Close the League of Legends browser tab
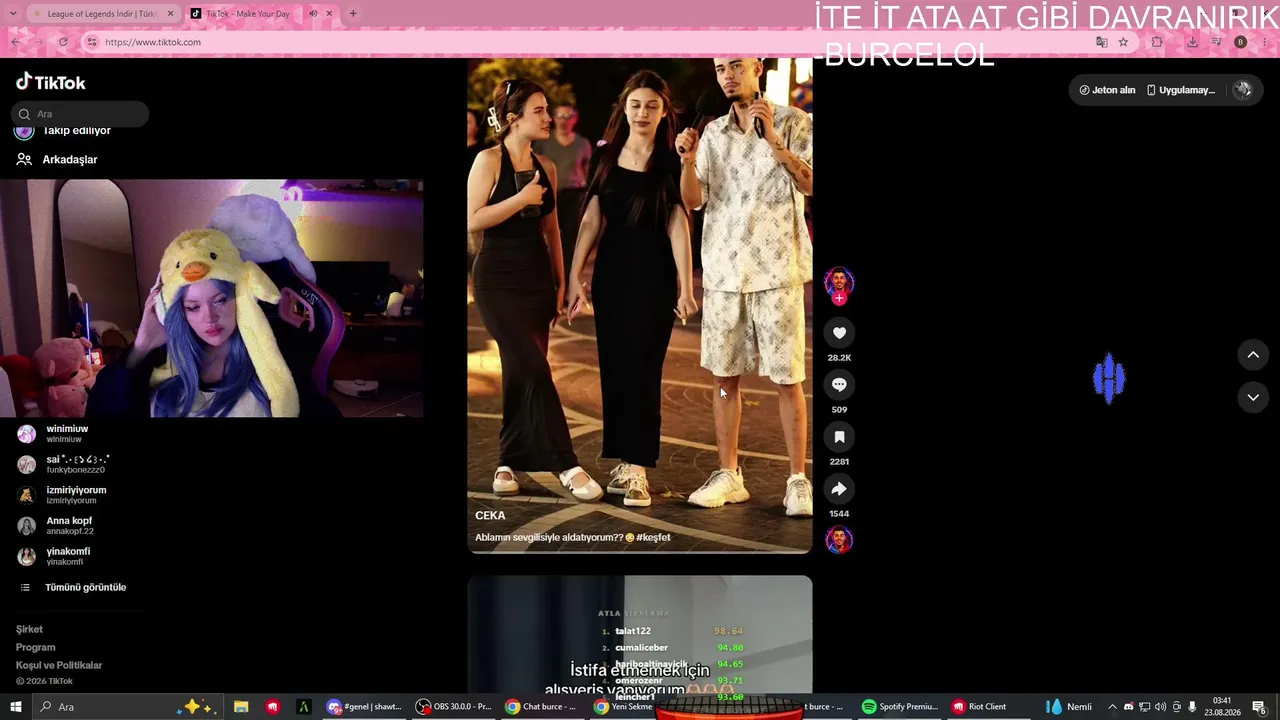The width and height of the screenshot is (1280, 720). point(170,14)
